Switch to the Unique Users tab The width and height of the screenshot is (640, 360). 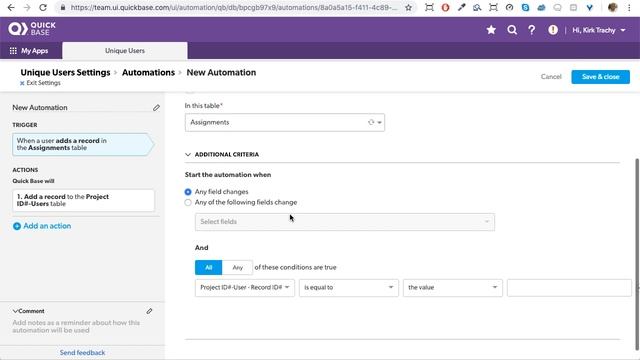click(x=125, y=51)
